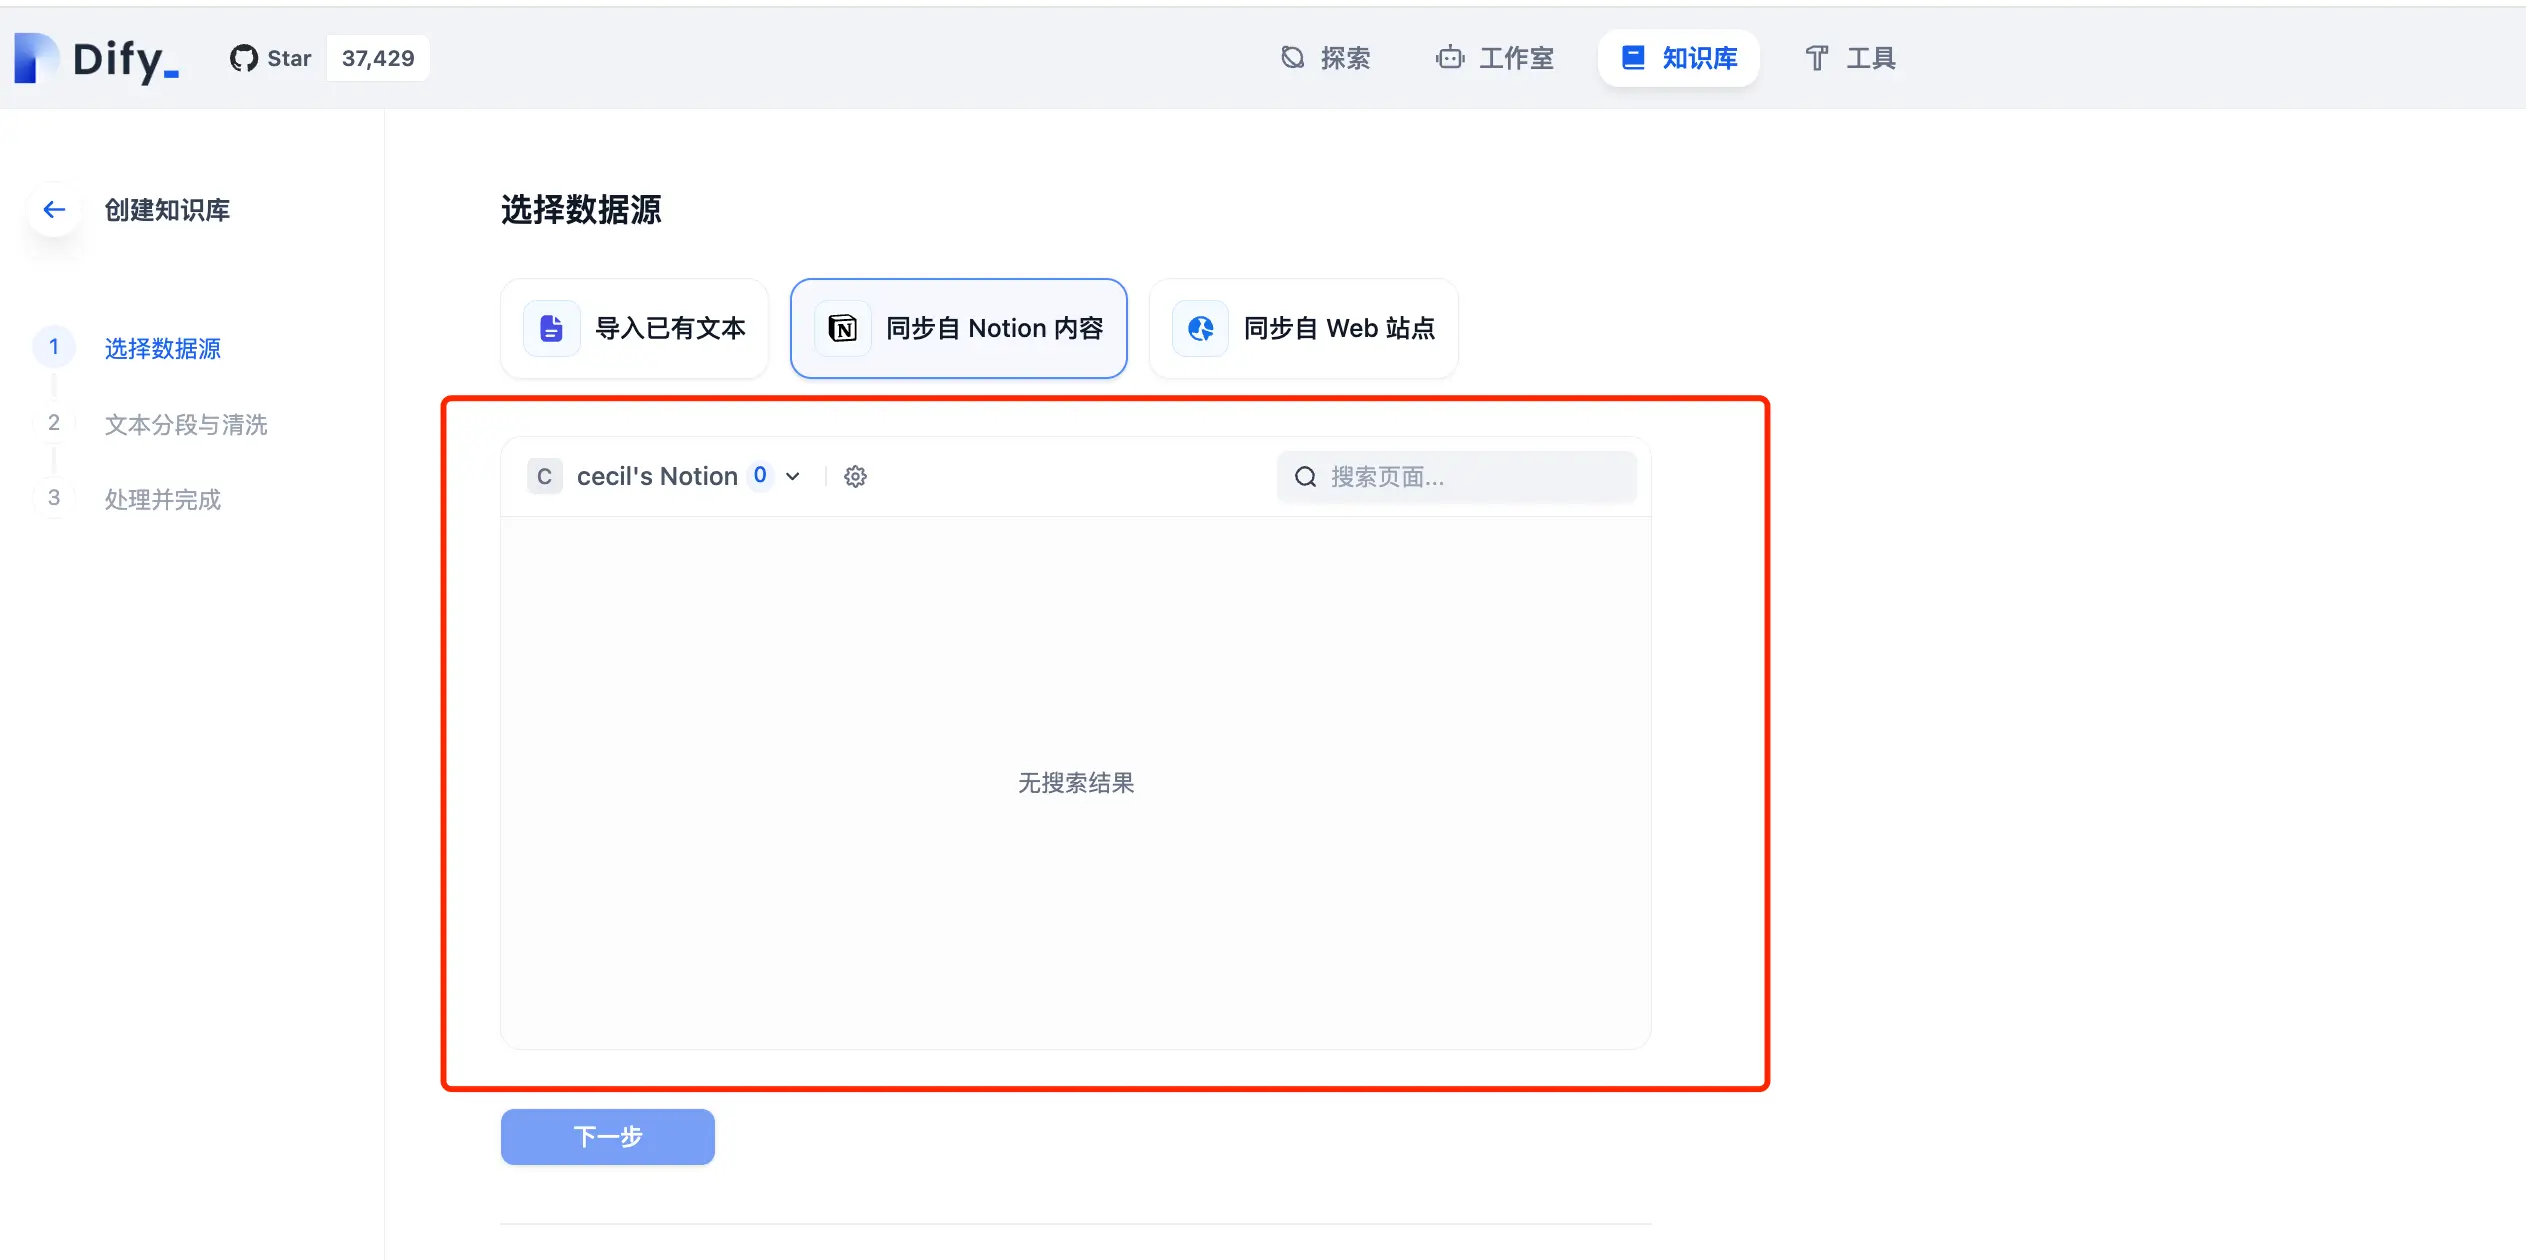Click the 下一步 button
Screen dimensions: 2526x1260
[606, 1136]
